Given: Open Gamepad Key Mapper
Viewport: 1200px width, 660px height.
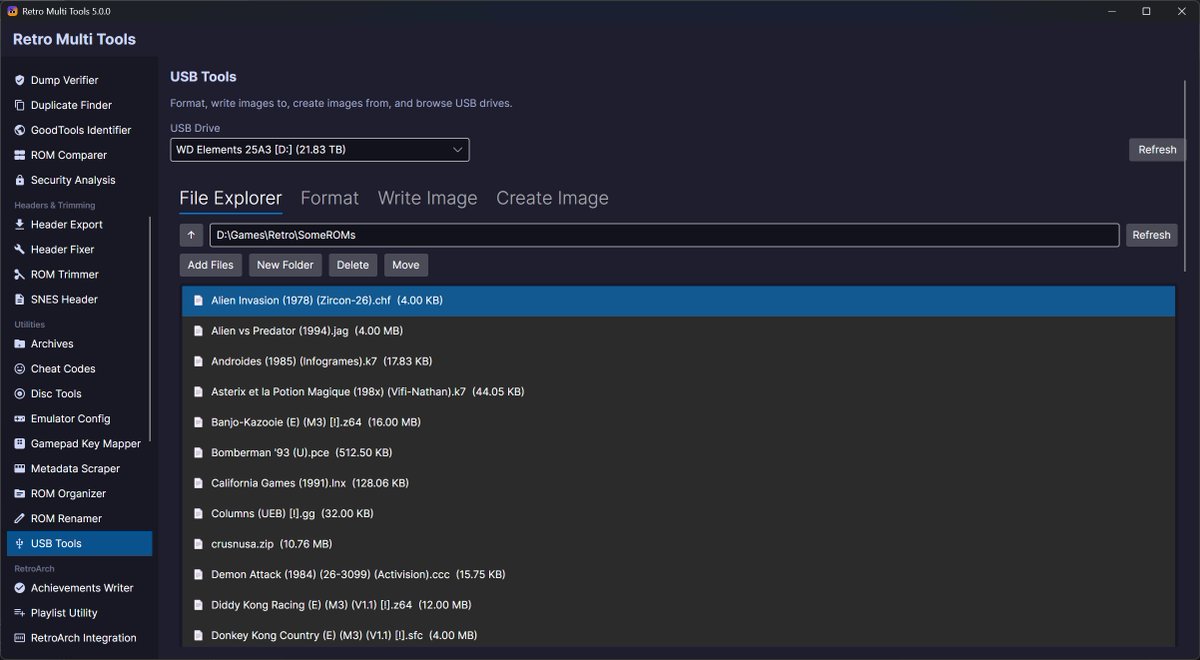Looking at the screenshot, I should point(77,444).
